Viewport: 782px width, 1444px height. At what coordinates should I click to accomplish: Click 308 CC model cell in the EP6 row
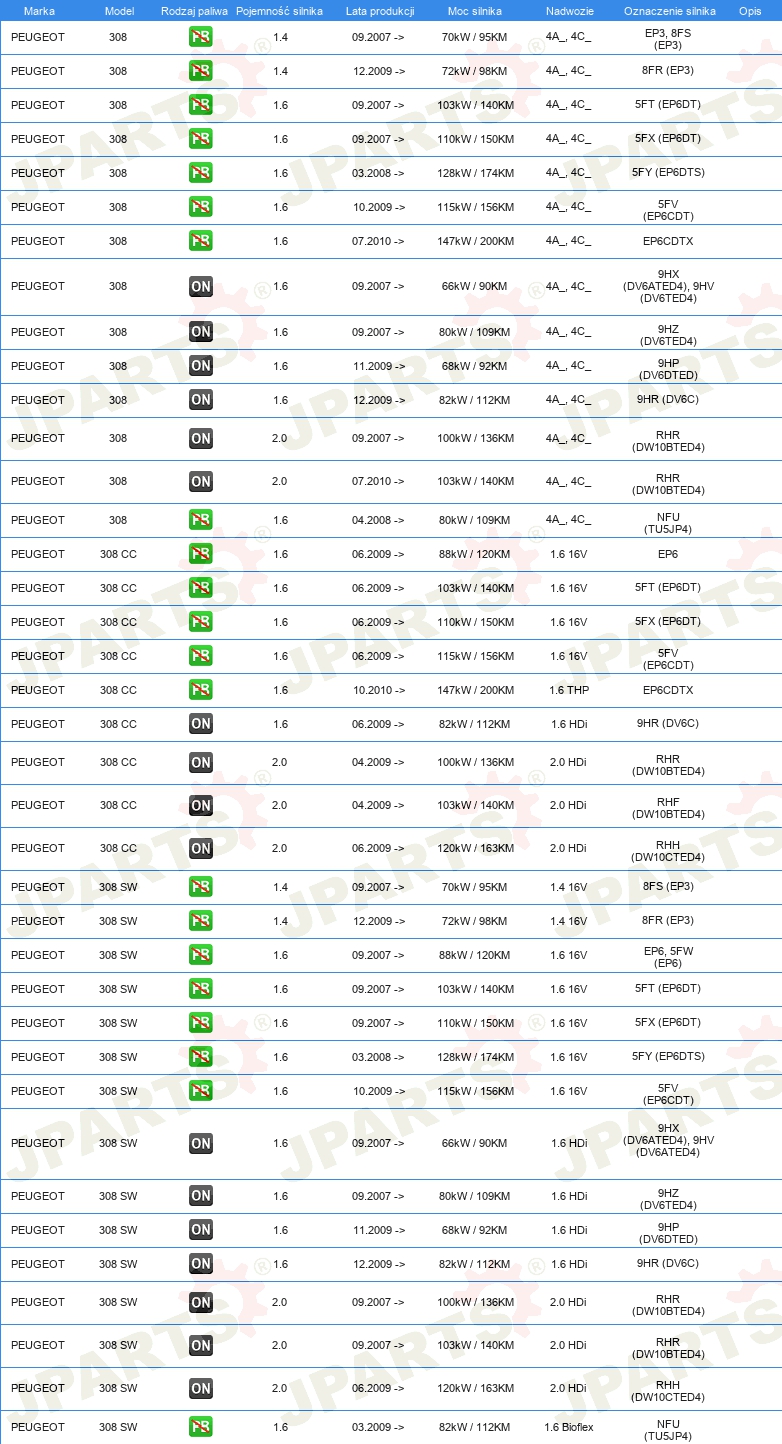[x=118, y=554]
